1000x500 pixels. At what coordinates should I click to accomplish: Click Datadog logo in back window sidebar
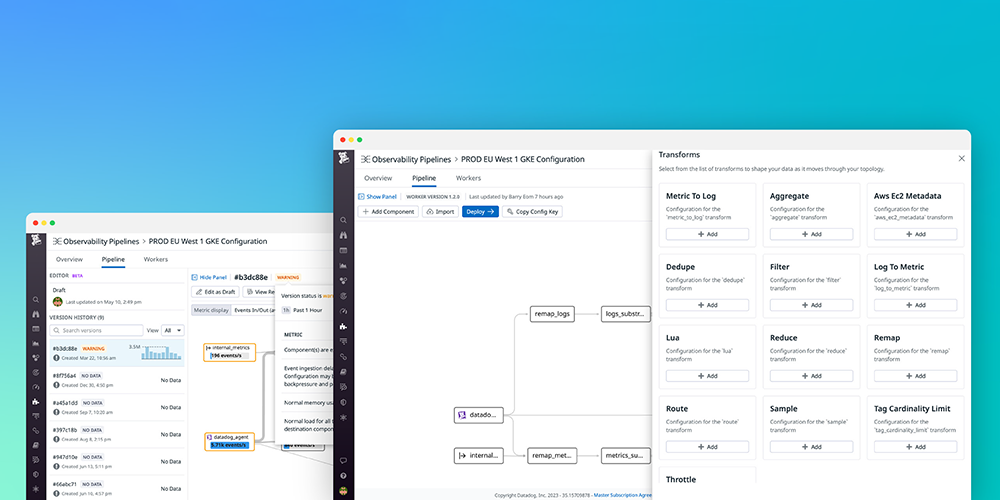tap(36, 240)
